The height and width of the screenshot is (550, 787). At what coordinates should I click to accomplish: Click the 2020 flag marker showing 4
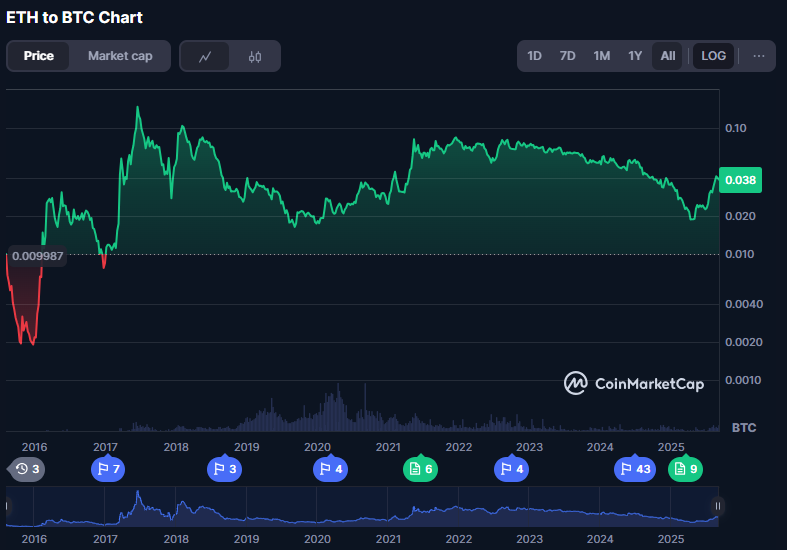click(329, 469)
